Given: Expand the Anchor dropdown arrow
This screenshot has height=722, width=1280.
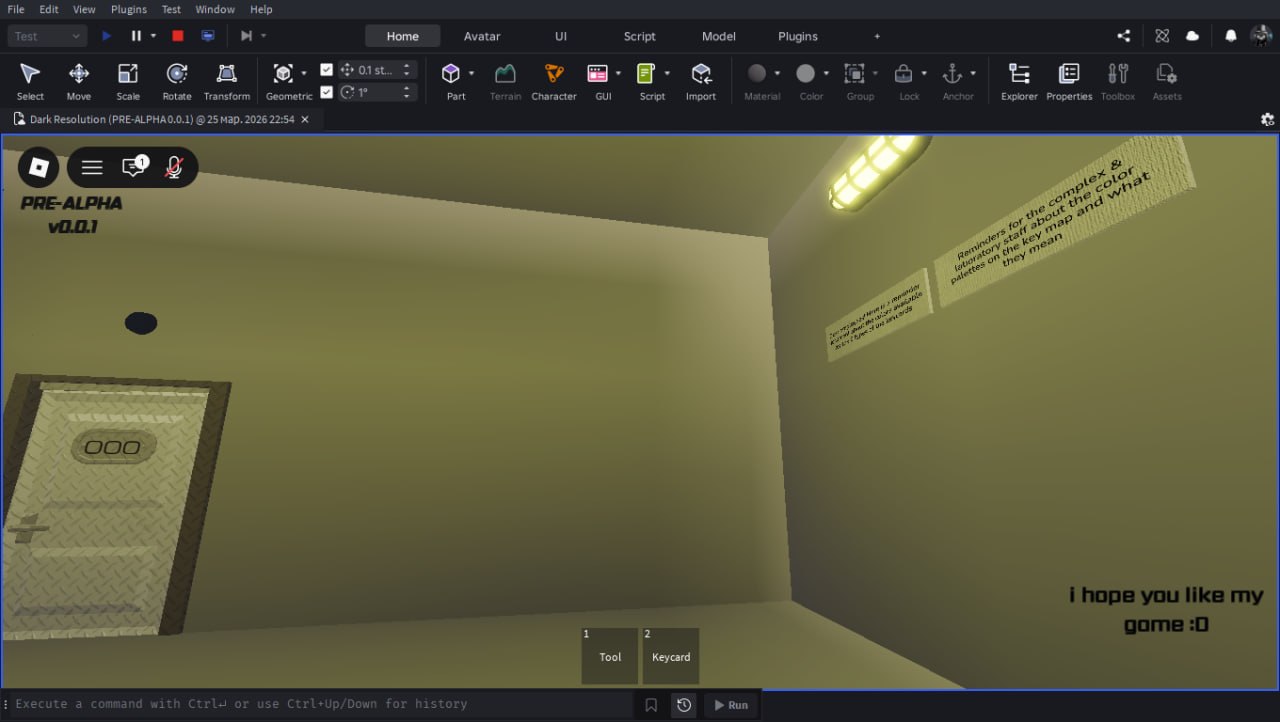Looking at the screenshot, I should click(973, 73).
